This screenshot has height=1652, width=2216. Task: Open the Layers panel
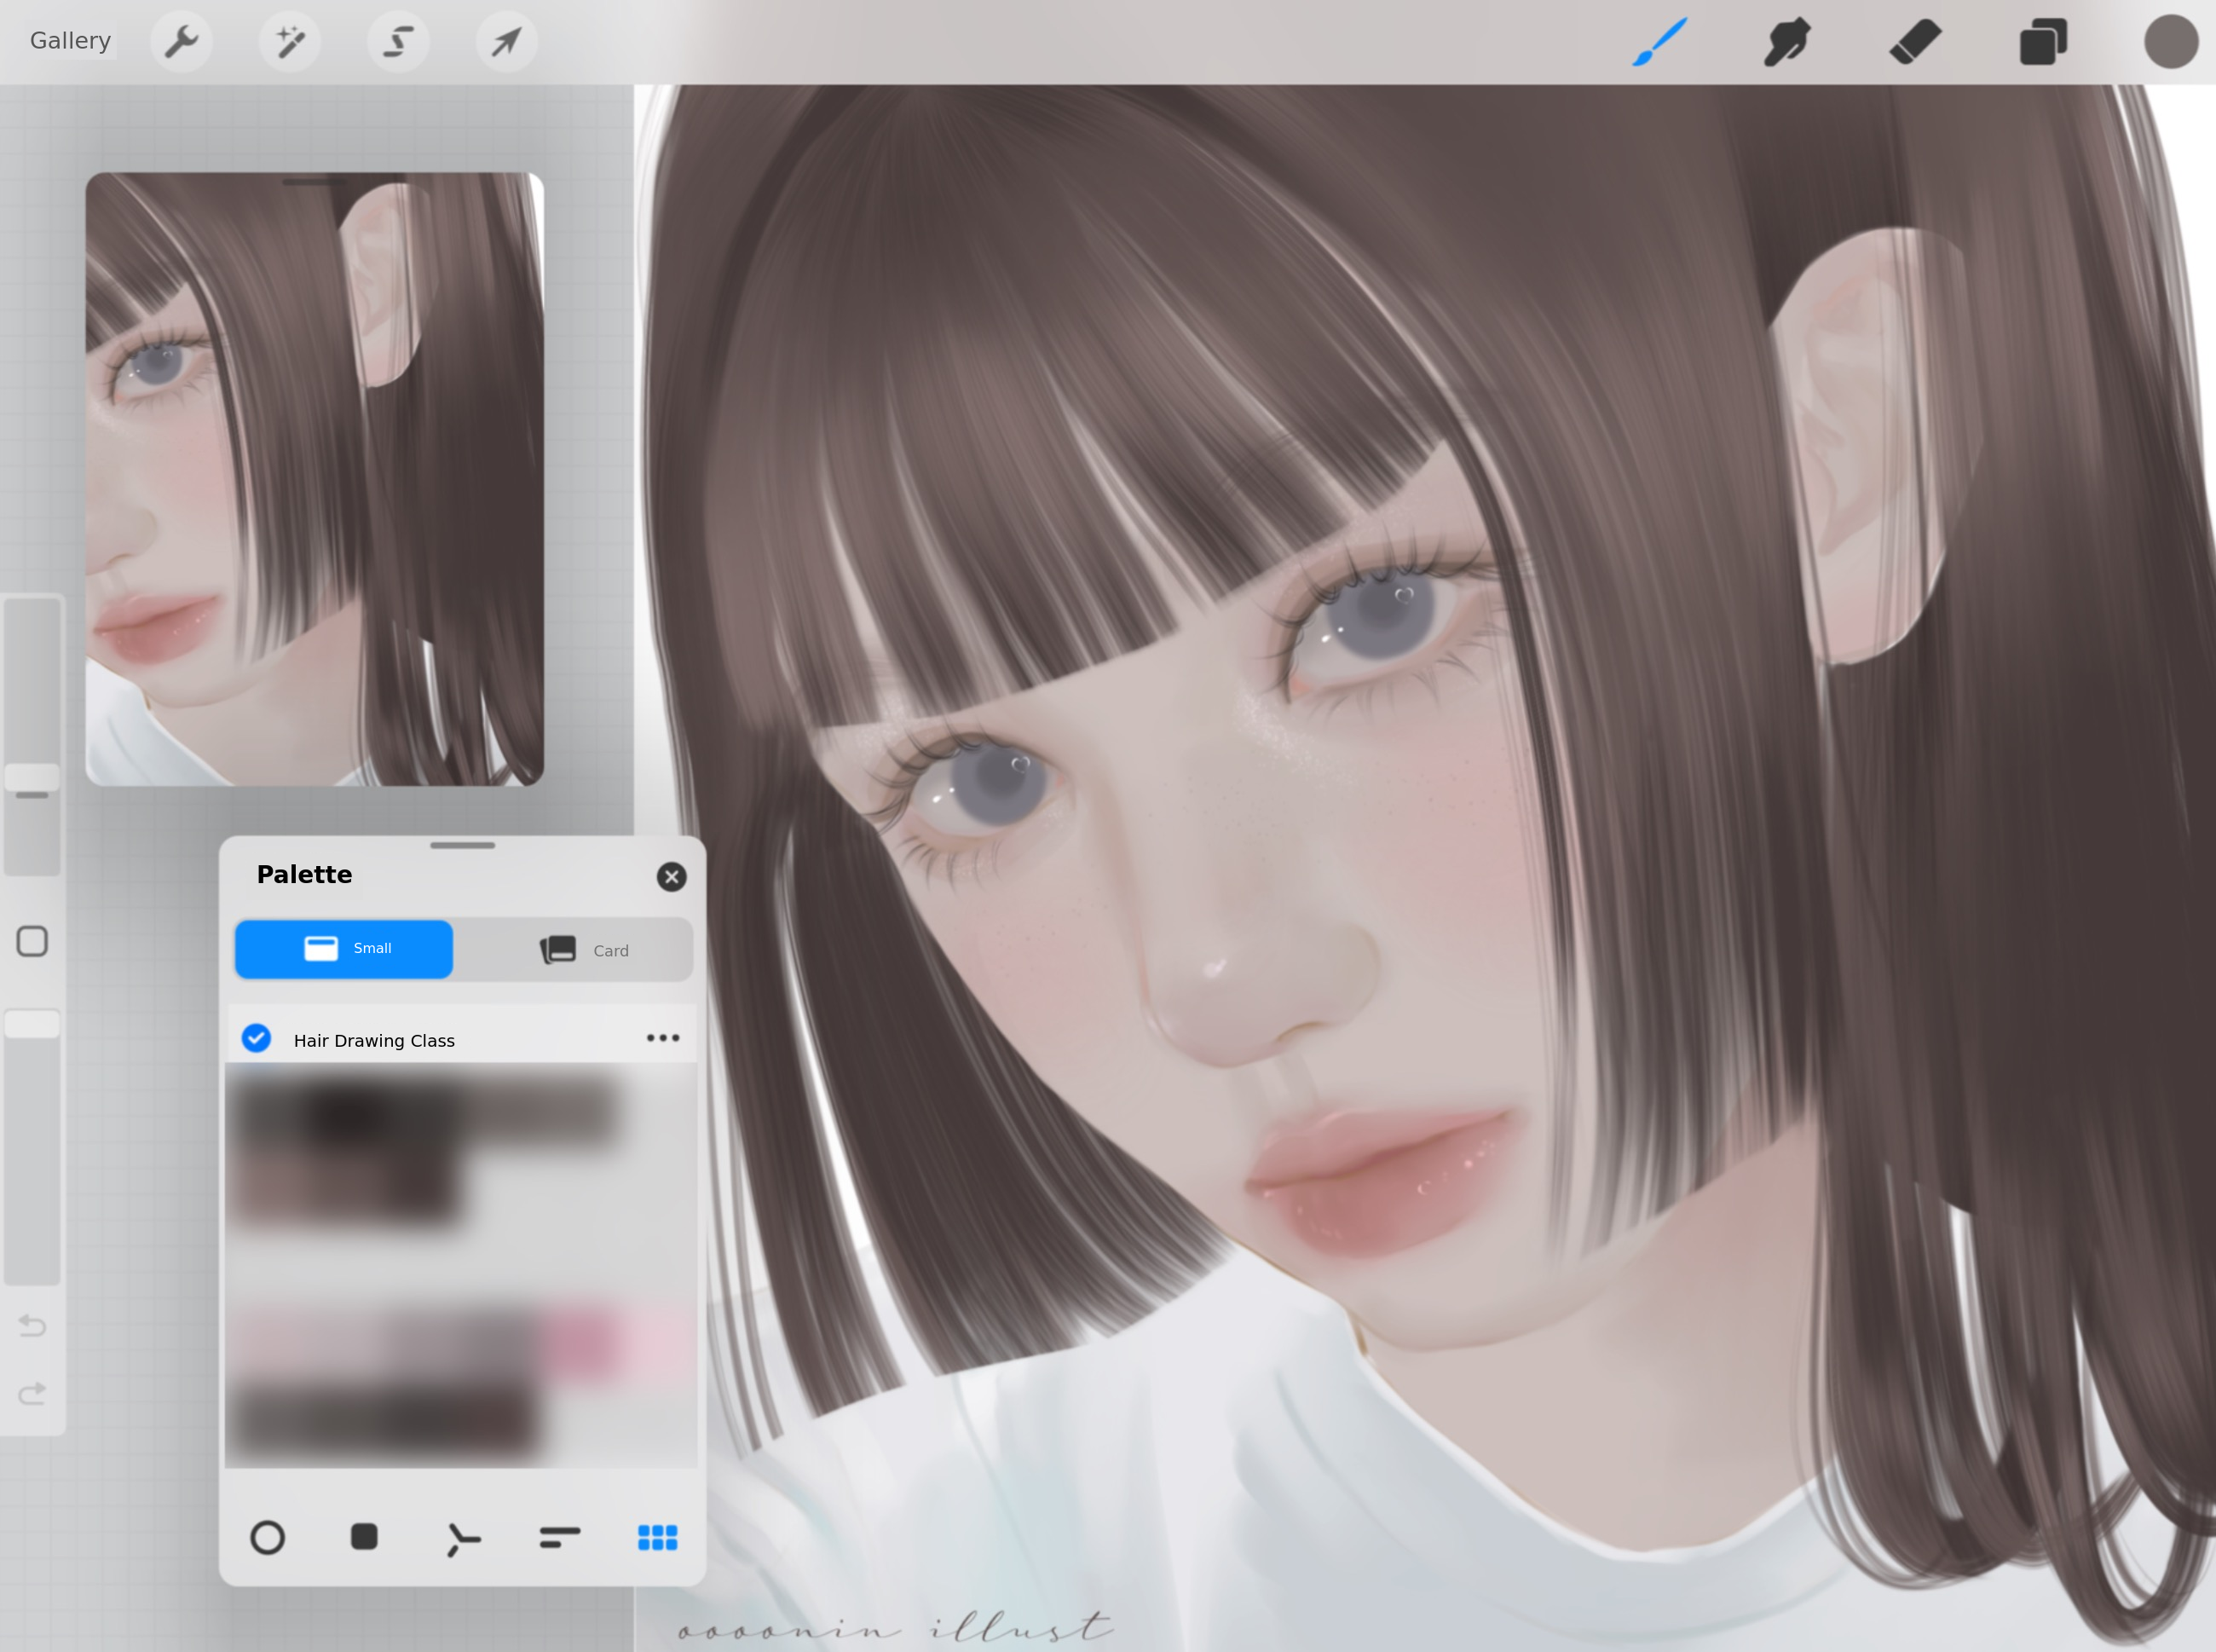coord(2042,42)
